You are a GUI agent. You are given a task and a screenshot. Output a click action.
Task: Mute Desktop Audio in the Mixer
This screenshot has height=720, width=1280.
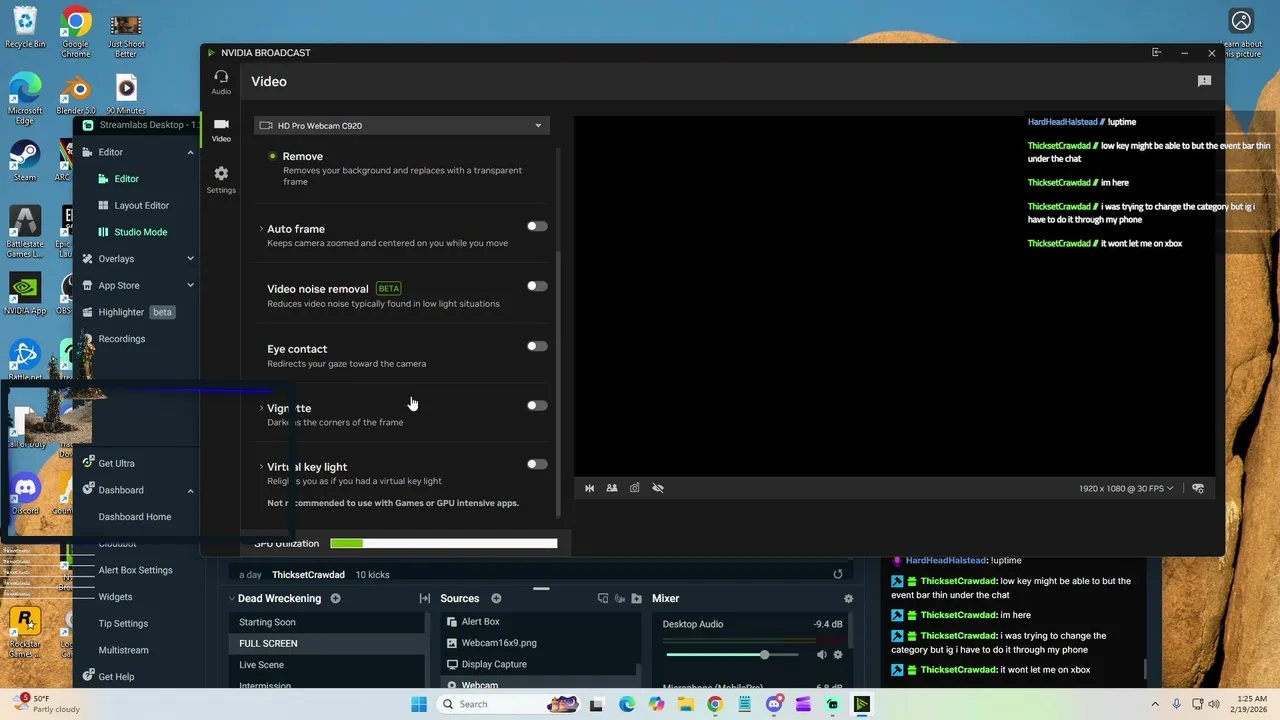point(821,655)
